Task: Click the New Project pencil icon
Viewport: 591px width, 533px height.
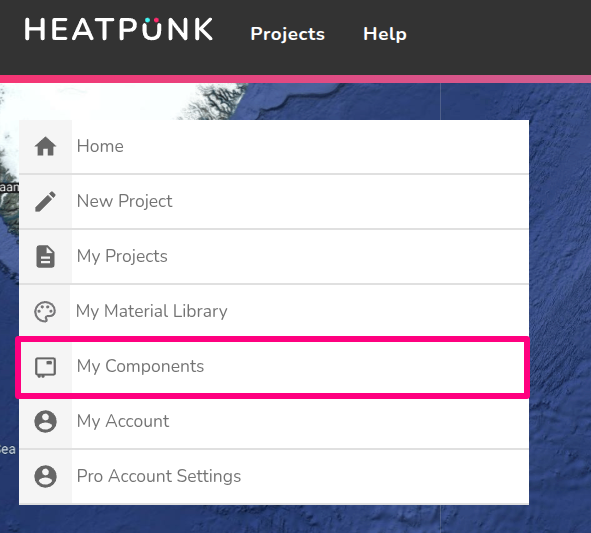Action: click(x=46, y=201)
